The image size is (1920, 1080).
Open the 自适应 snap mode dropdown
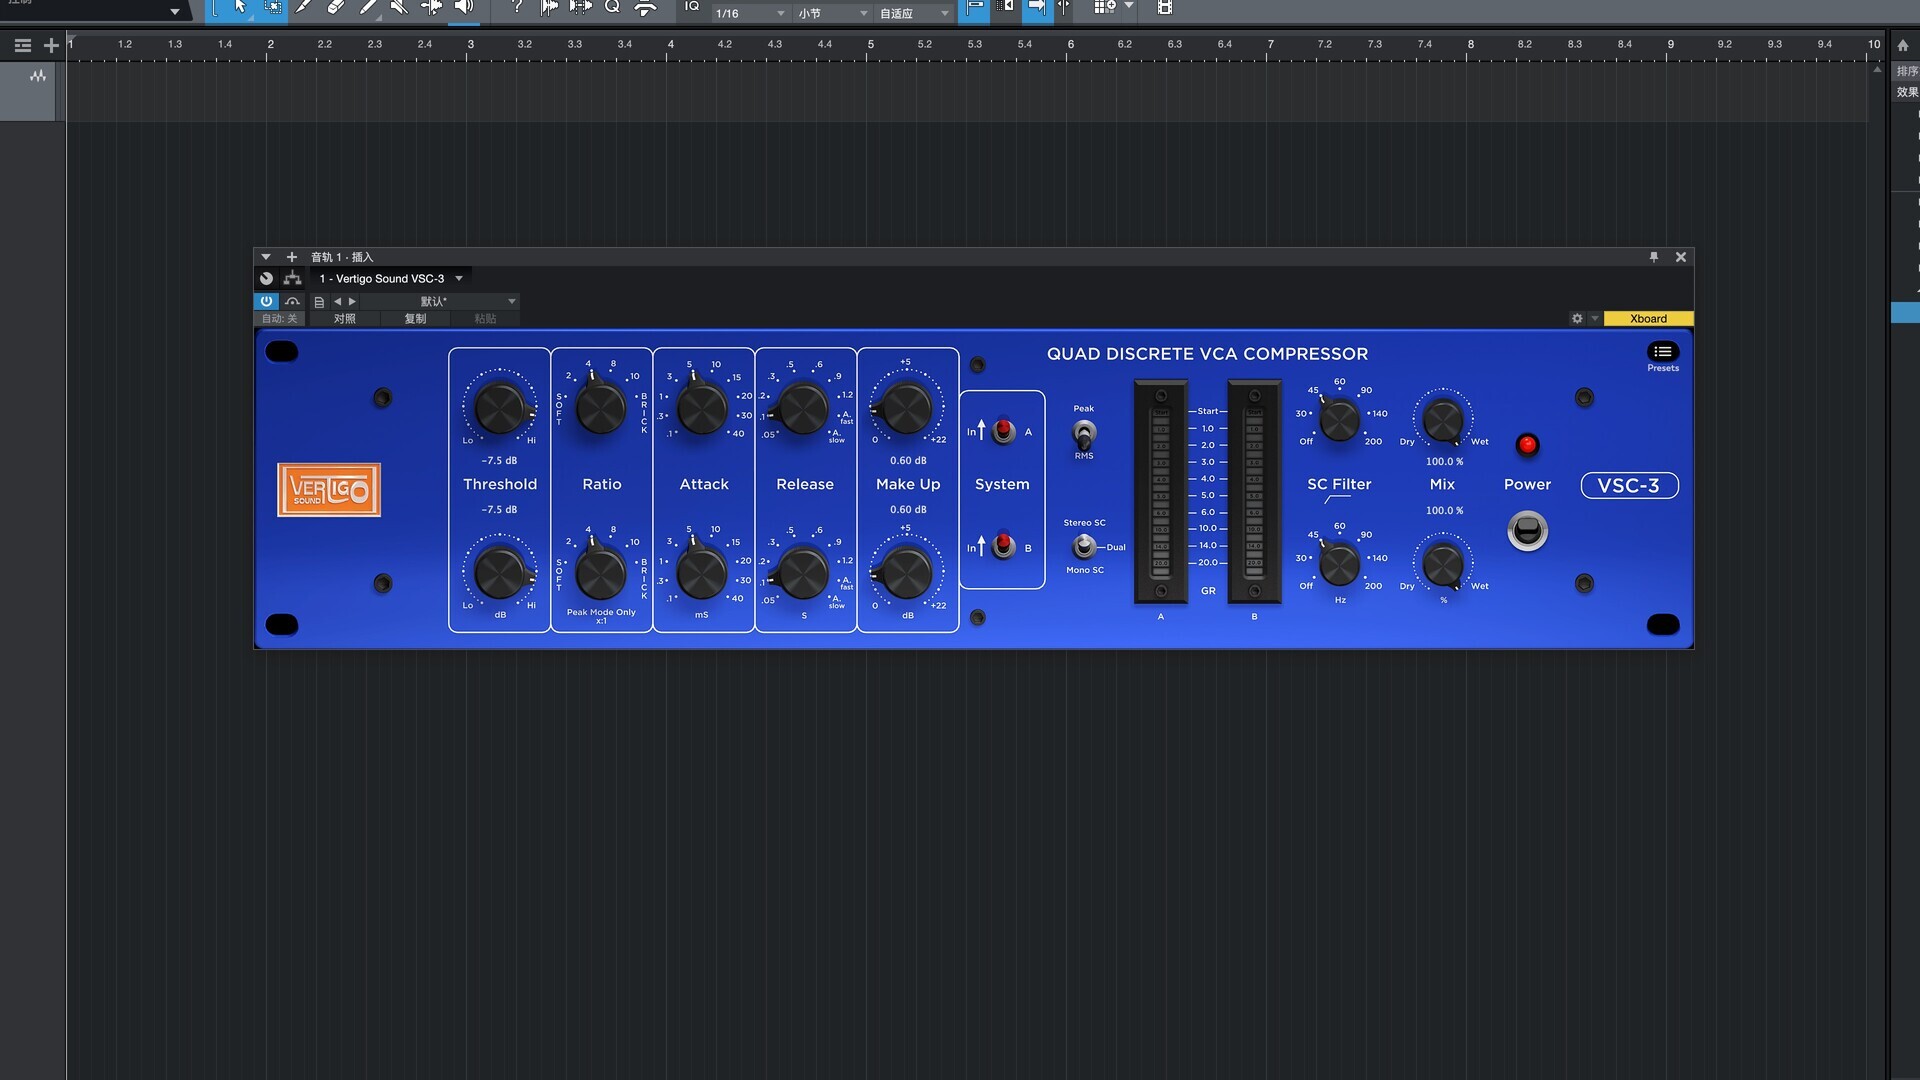[914, 13]
